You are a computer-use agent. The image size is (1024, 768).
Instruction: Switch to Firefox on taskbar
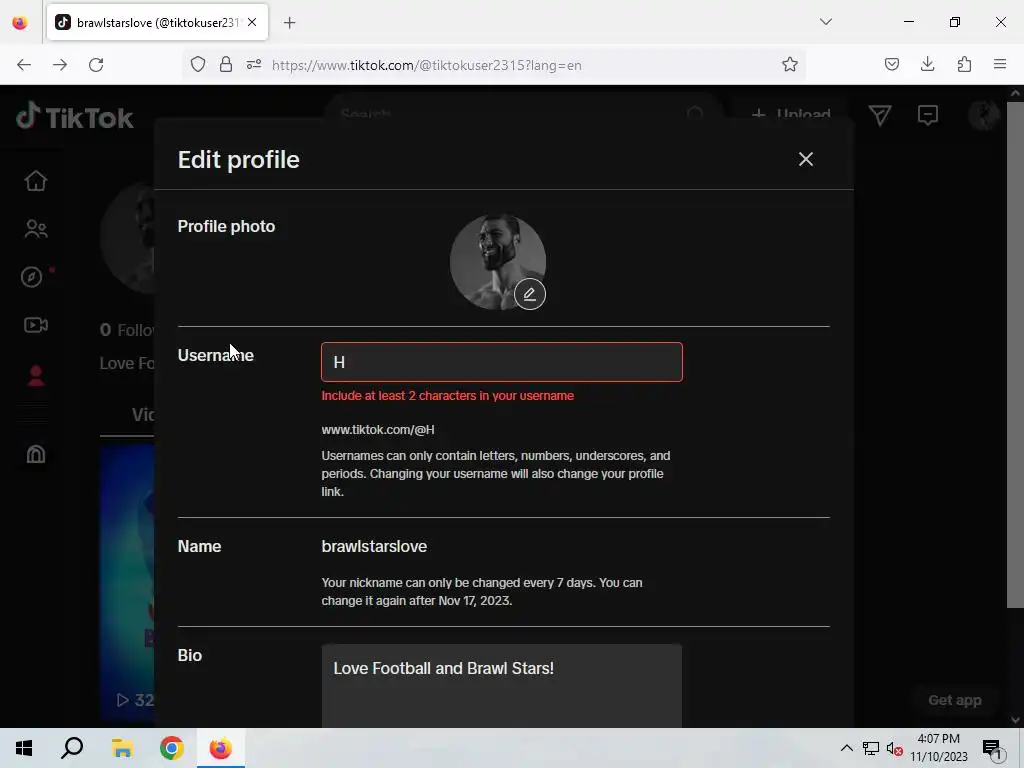click(221, 748)
